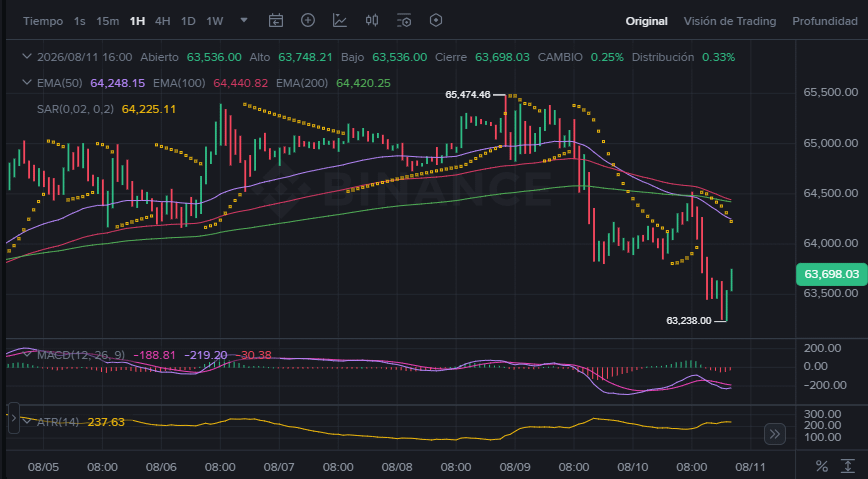
Task: Click the EMA(100) value 64,440.82
Action: 240,83
